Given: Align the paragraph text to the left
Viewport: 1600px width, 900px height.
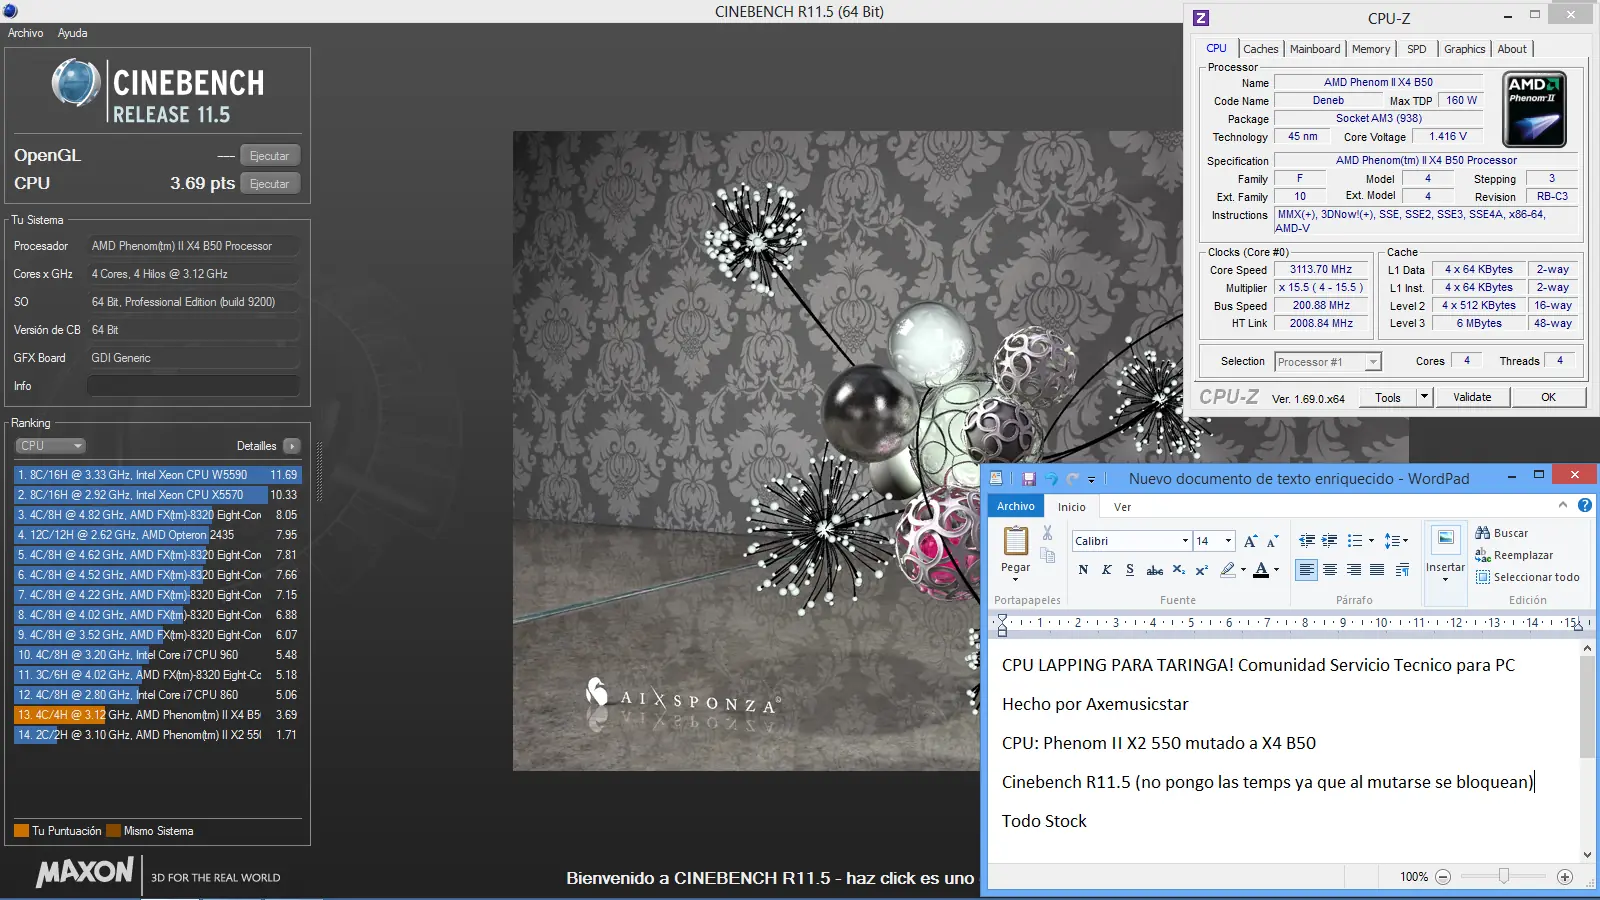Looking at the screenshot, I should coord(1306,570).
